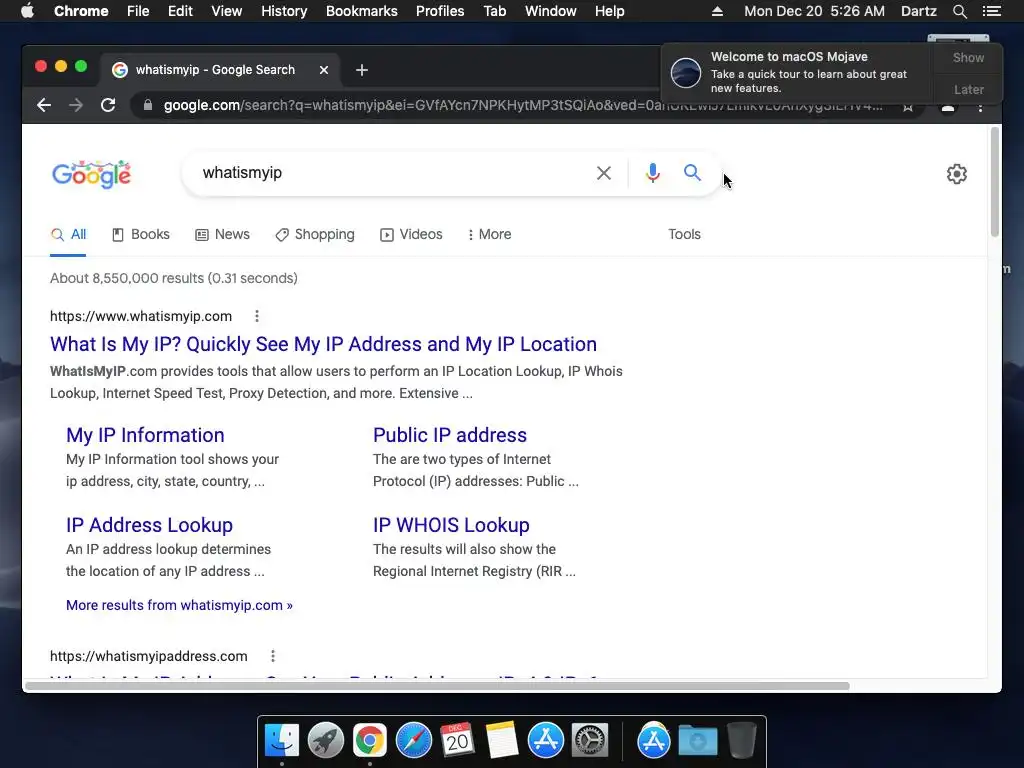1024x768 pixels.
Task: Open the Bookmarks menu
Action: 362,11
